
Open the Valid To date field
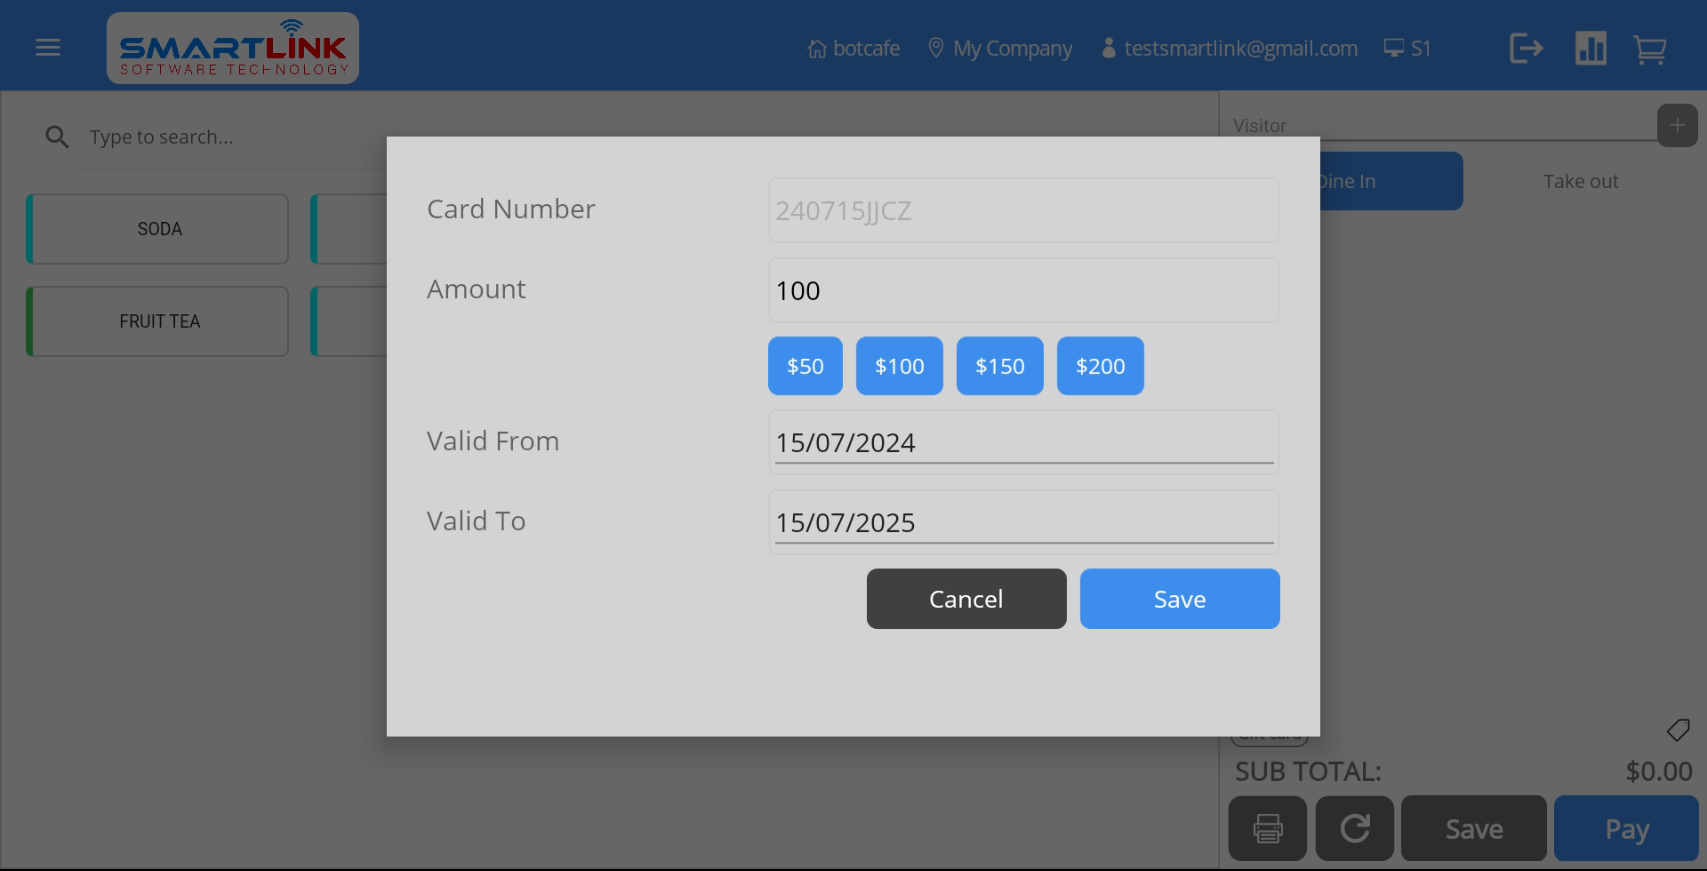click(1023, 522)
